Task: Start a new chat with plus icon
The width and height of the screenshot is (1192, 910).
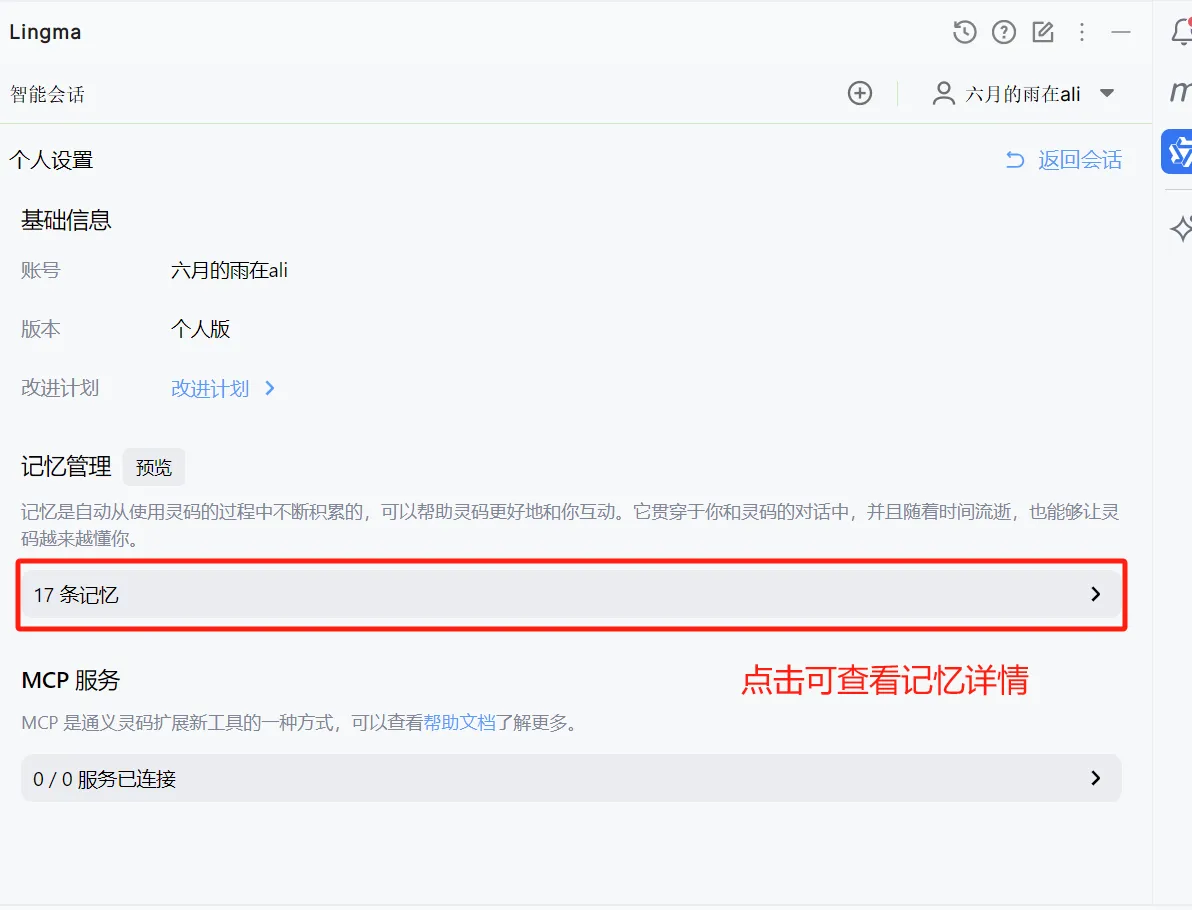Action: [860, 93]
